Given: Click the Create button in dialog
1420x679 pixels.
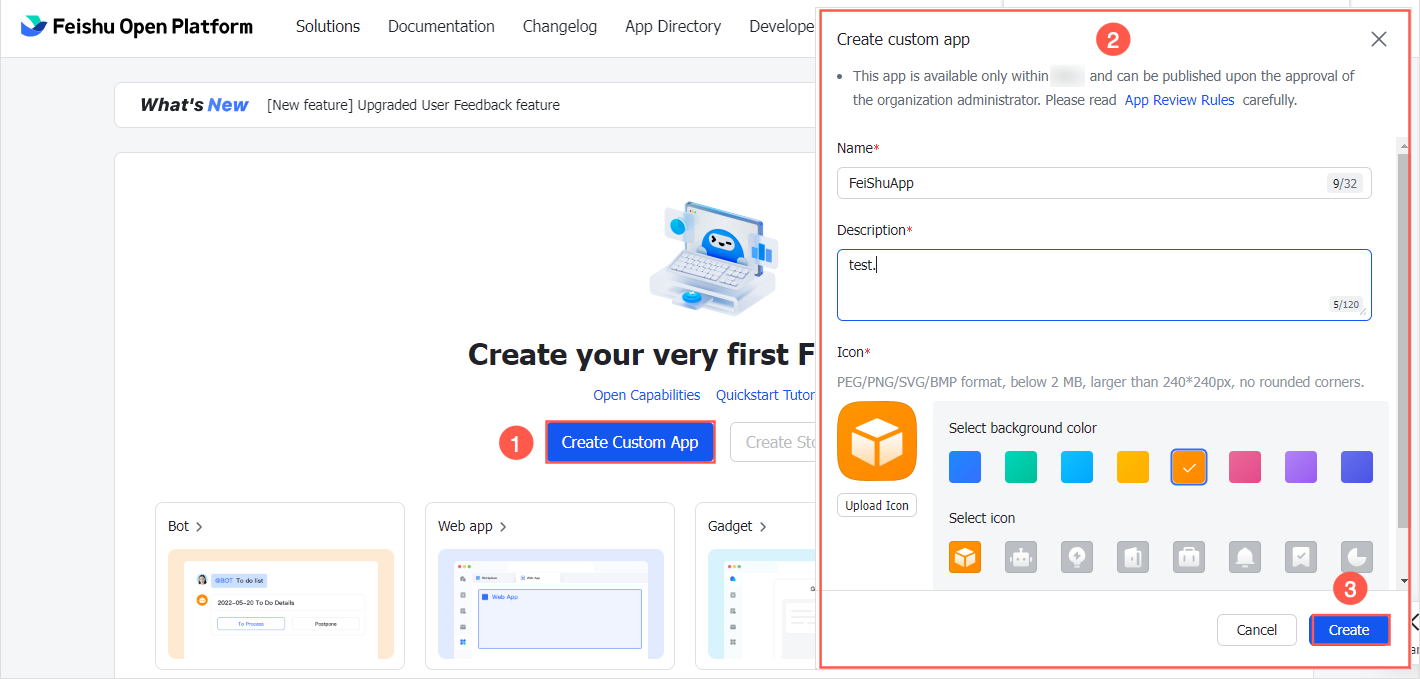Looking at the screenshot, I should (1349, 630).
